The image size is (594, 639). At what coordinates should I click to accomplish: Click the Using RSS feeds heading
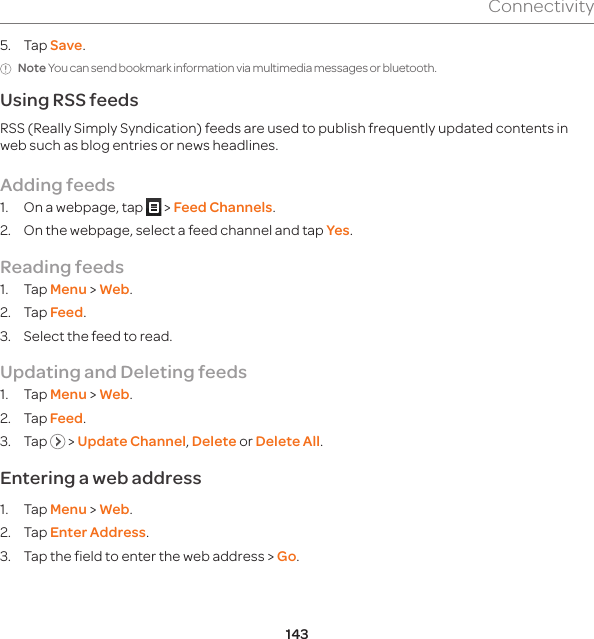click(69, 100)
